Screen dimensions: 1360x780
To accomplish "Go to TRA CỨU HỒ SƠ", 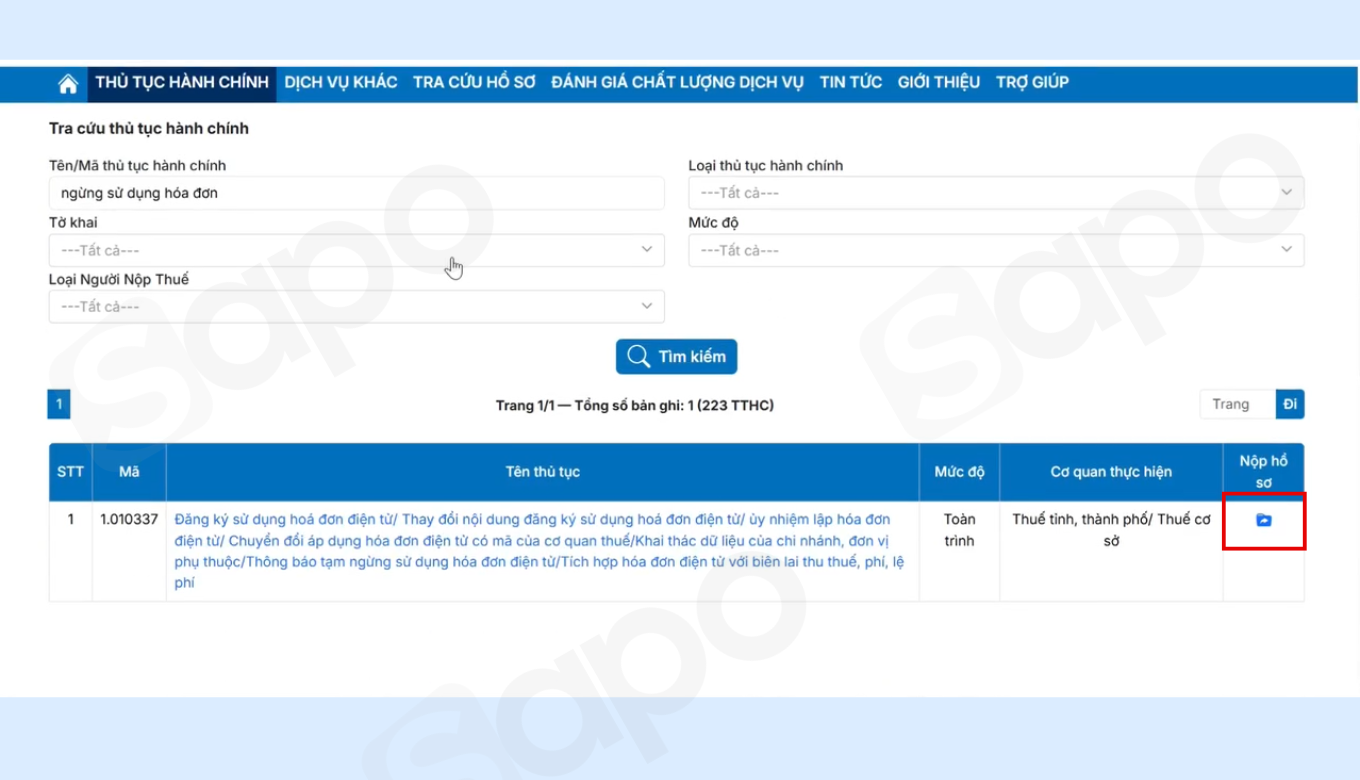I will point(474,83).
